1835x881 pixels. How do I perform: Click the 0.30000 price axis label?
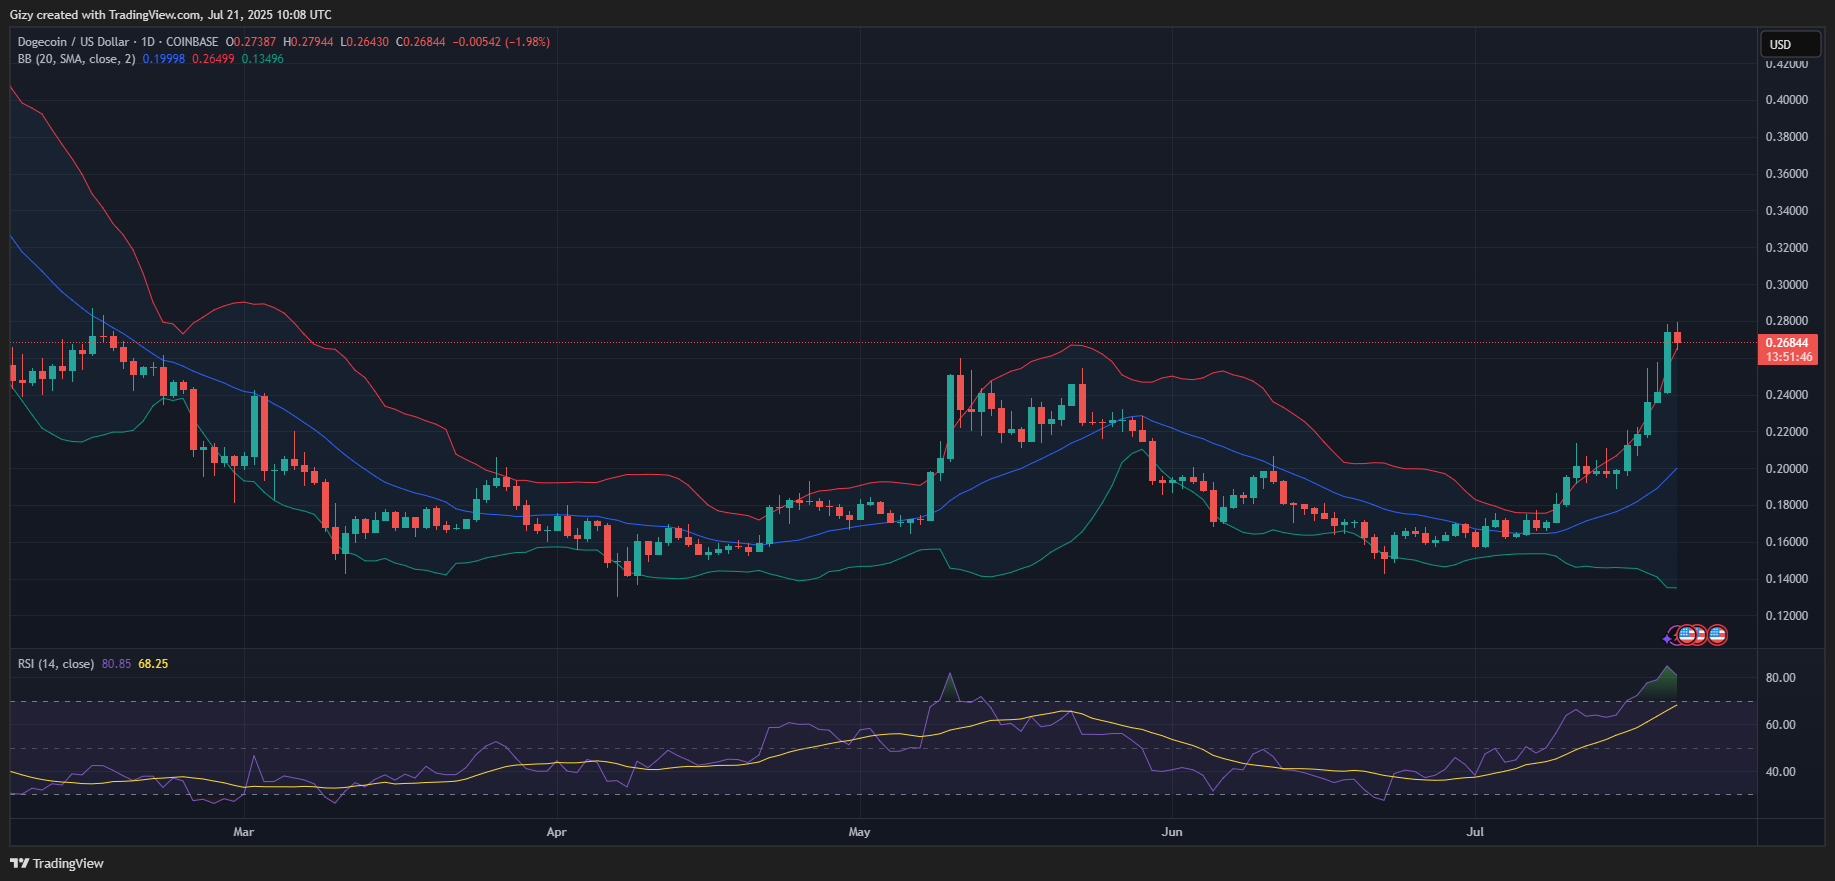pyautogui.click(x=1787, y=285)
